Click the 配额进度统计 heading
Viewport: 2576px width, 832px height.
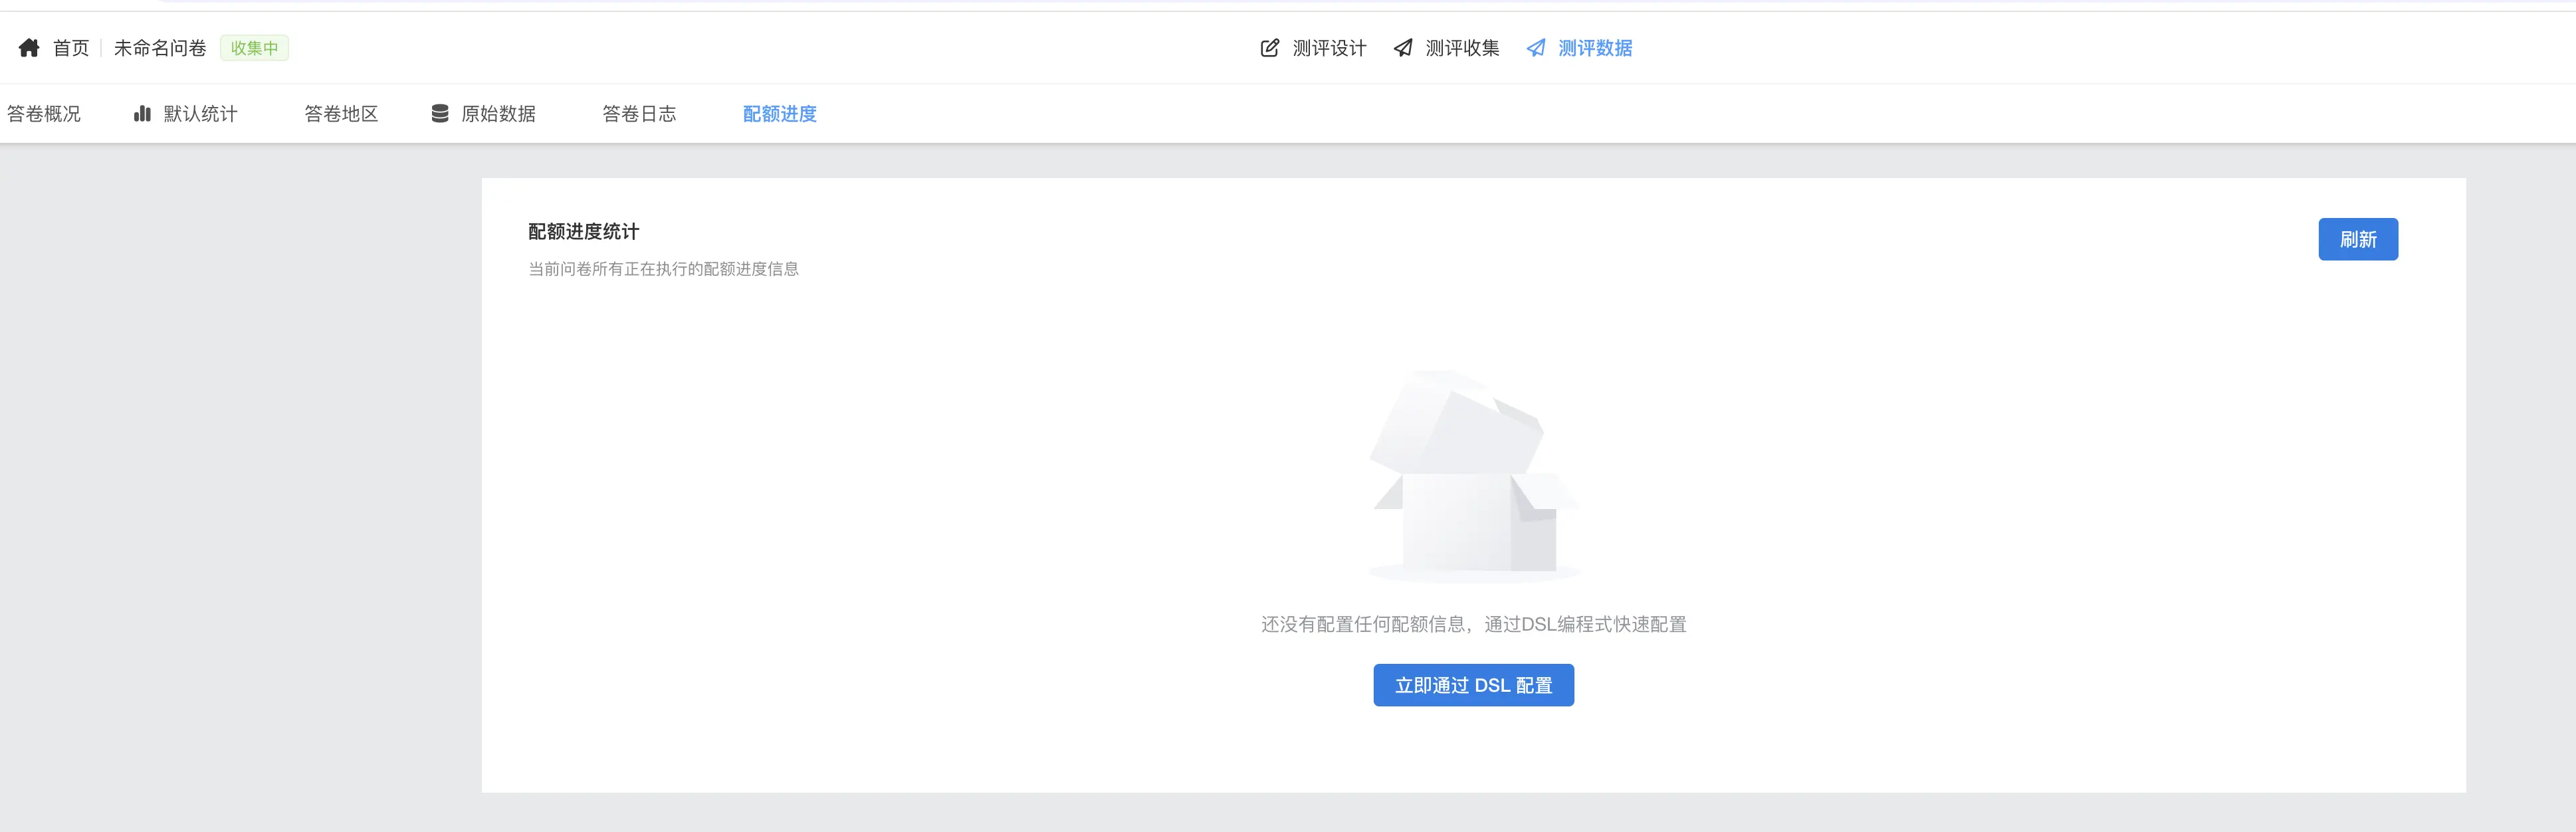point(583,232)
